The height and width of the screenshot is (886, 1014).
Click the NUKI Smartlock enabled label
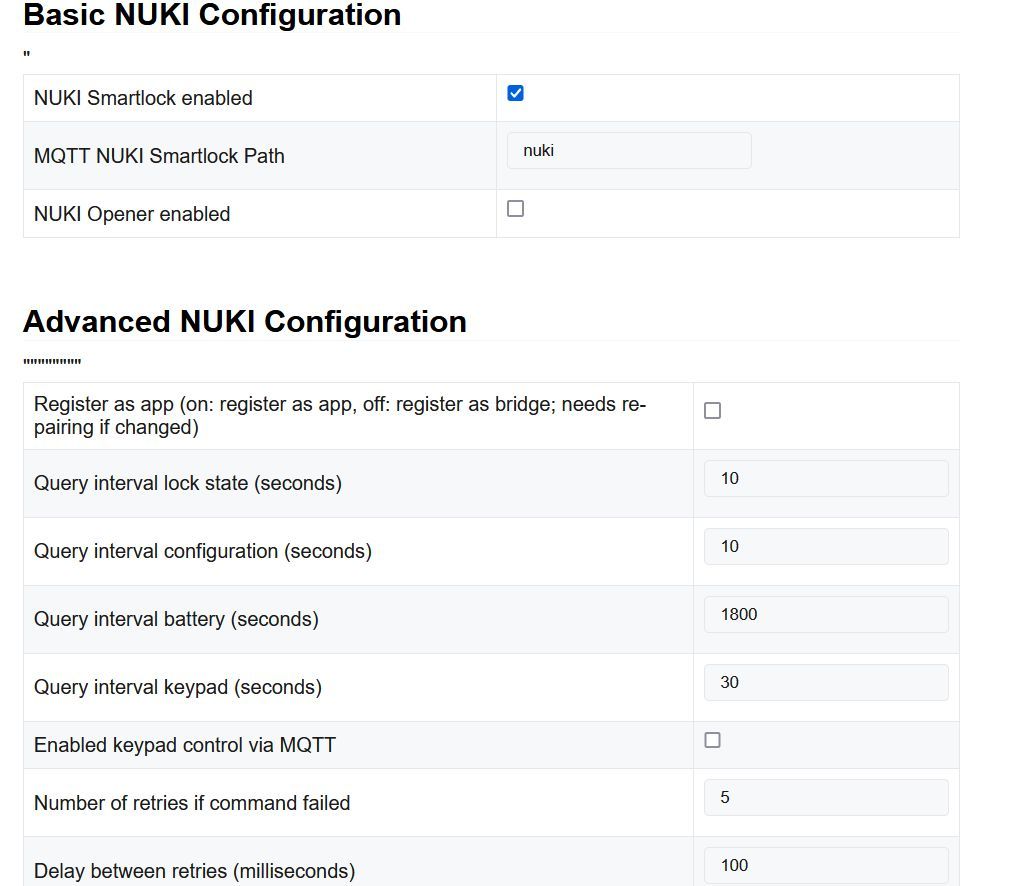143,98
